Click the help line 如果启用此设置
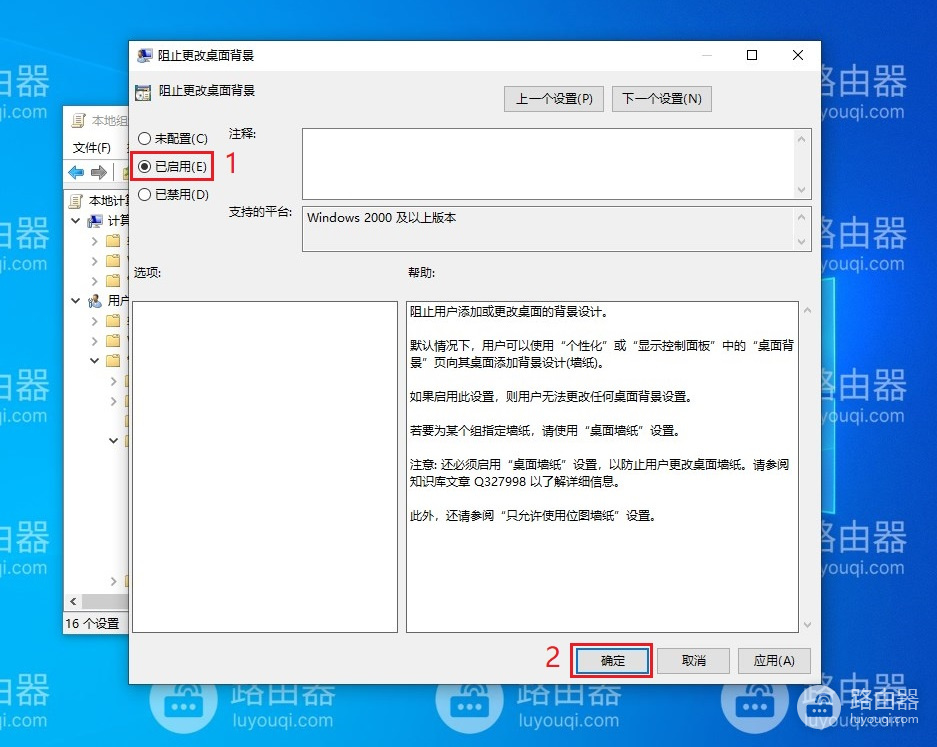Image resolution: width=937 pixels, height=747 pixels. point(550,397)
